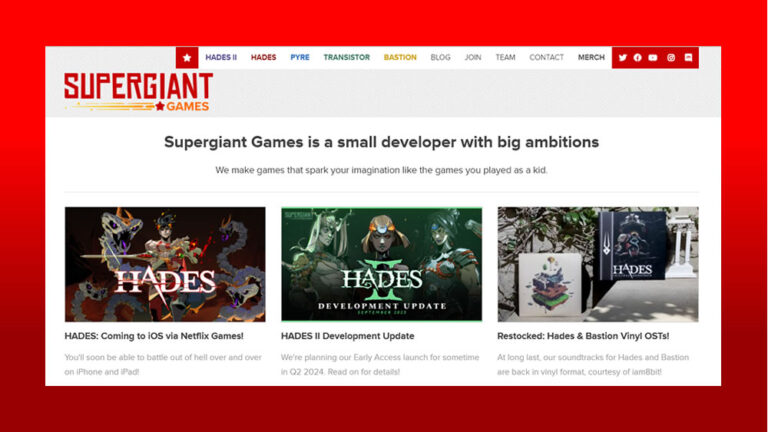
Task: Go to the PYRE page
Action: tap(300, 57)
